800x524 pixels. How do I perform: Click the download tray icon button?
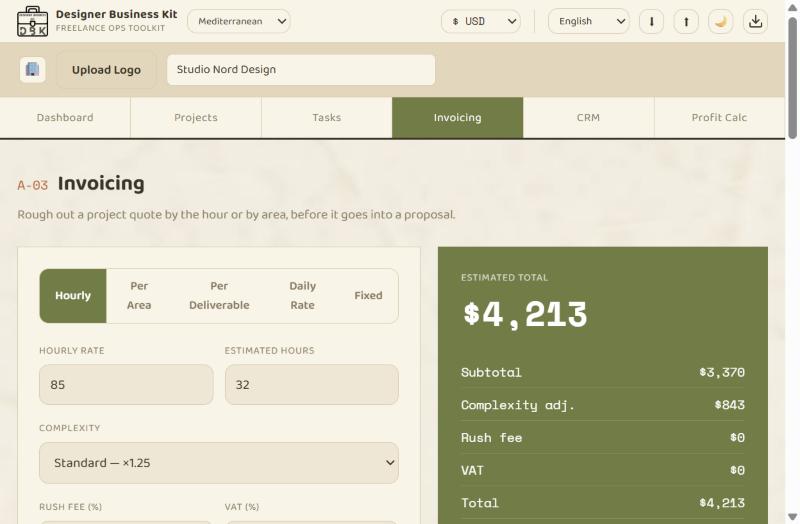[x=756, y=21]
